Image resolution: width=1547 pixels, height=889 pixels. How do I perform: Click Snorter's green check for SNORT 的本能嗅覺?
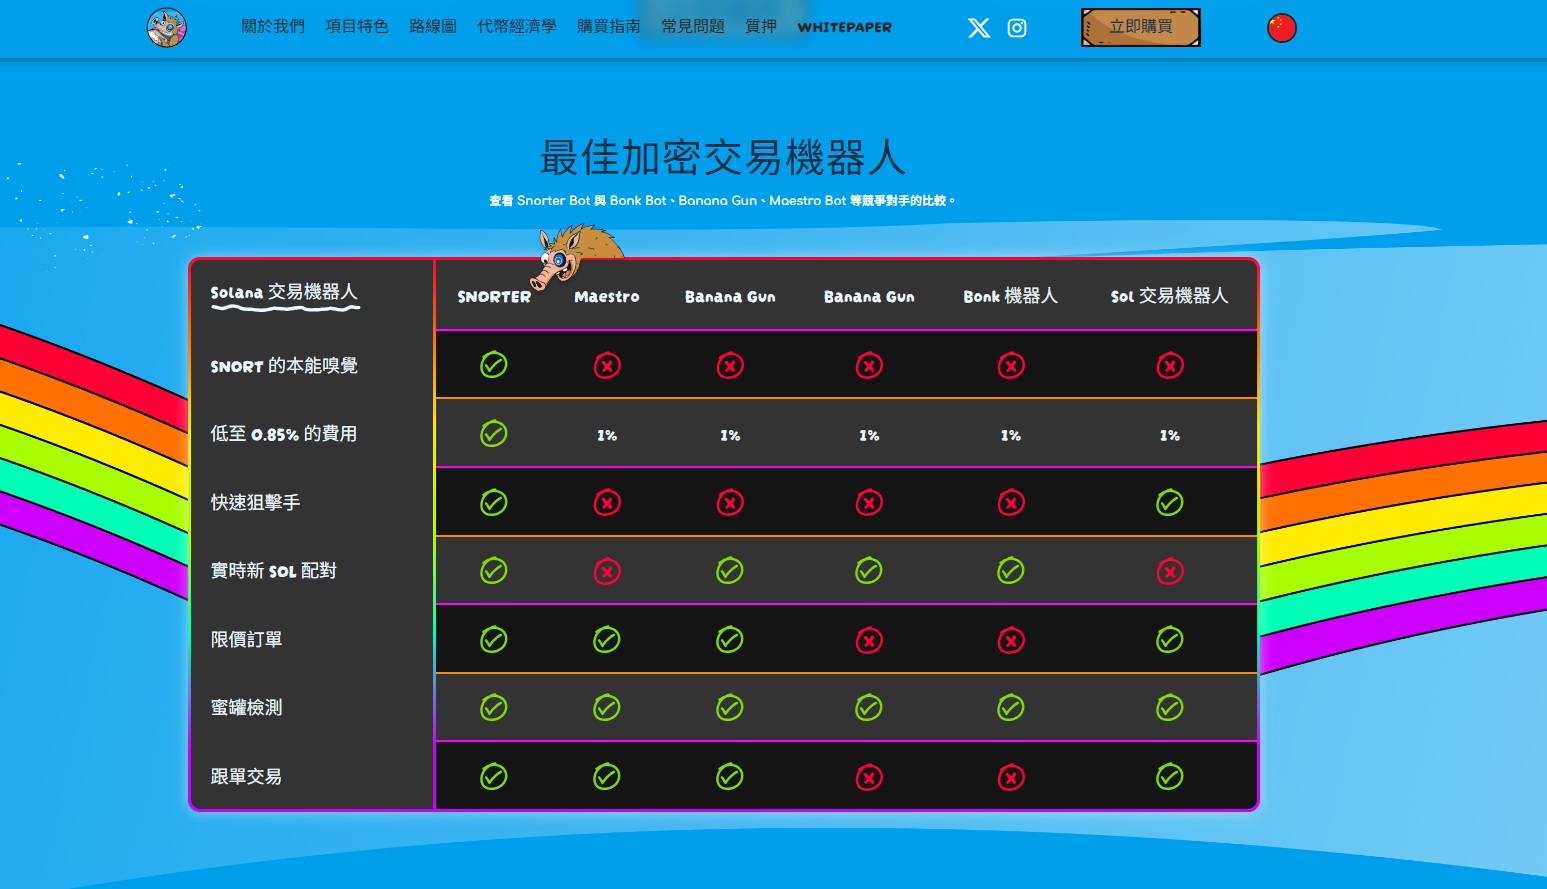[494, 365]
